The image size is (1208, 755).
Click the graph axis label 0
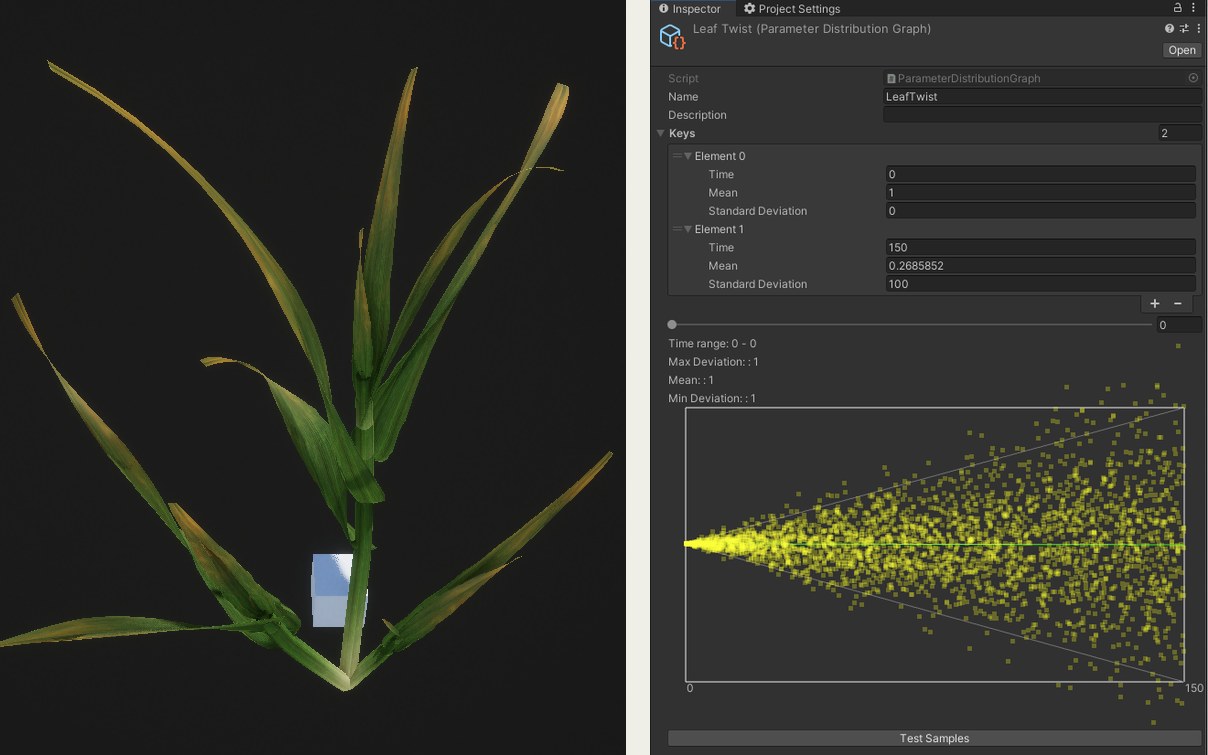[x=690, y=688]
